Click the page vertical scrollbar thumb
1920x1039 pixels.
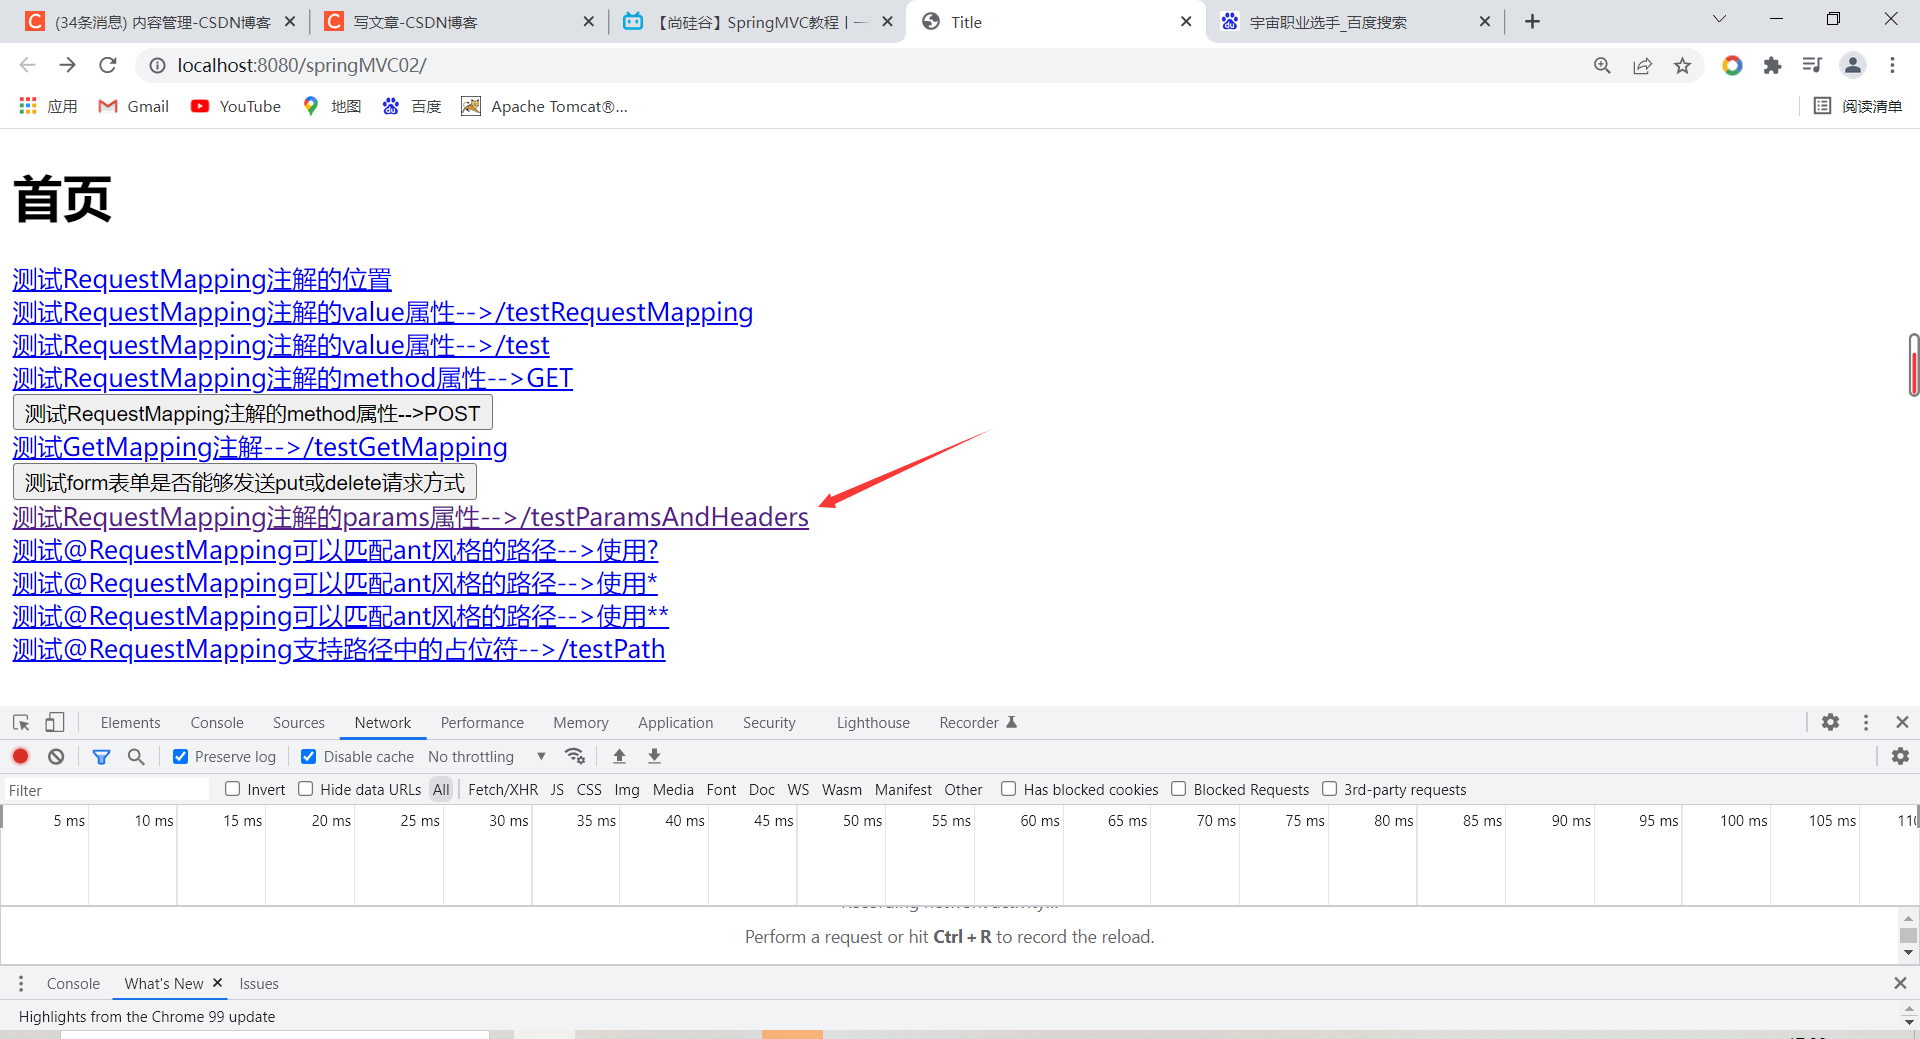point(1913,365)
